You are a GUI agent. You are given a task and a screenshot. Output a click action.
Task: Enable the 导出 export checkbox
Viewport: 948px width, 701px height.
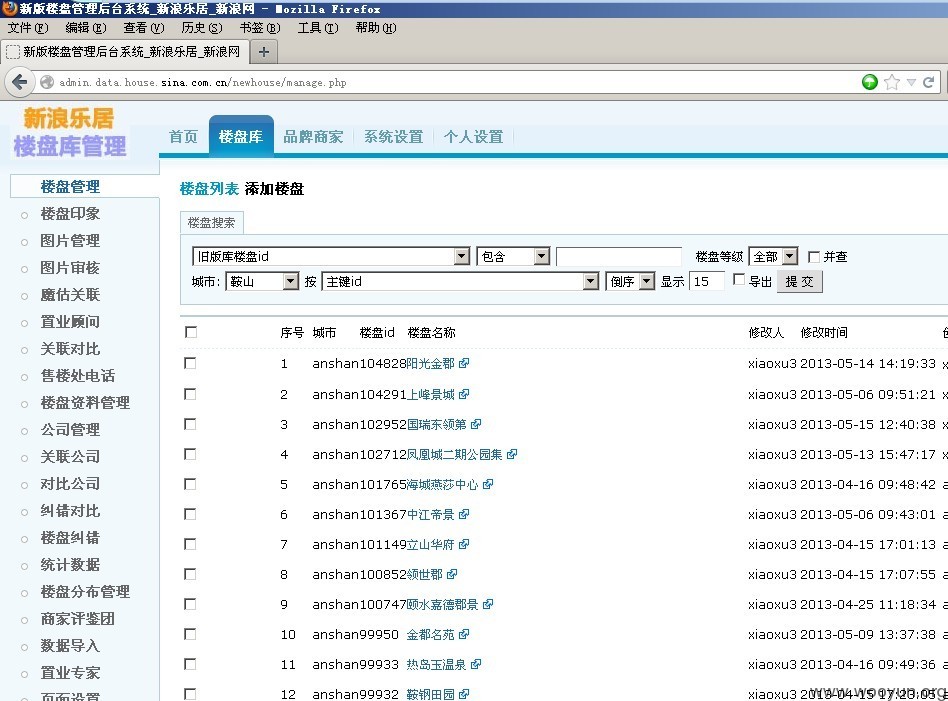click(x=739, y=279)
